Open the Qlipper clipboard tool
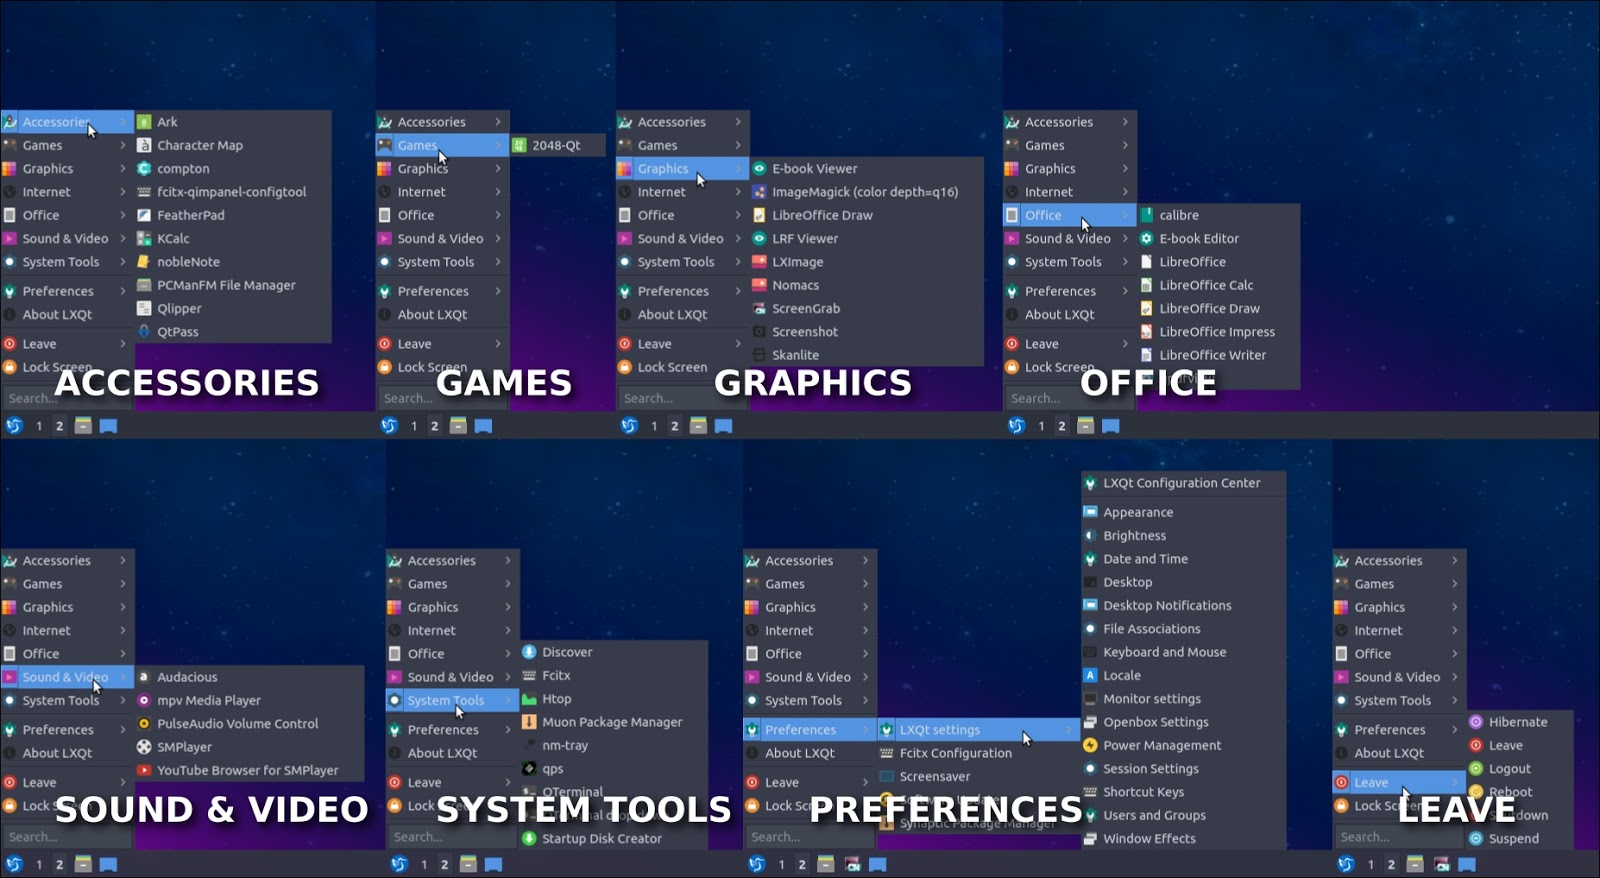This screenshot has width=1600, height=878. [x=232, y=309]
